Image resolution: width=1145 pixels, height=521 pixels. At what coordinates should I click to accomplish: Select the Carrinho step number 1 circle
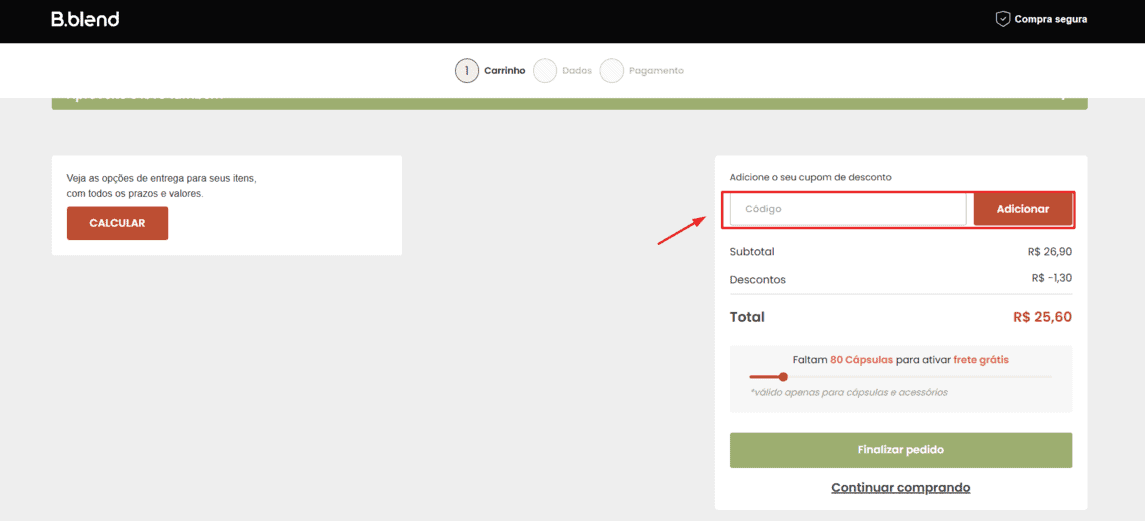pos(467,71)
